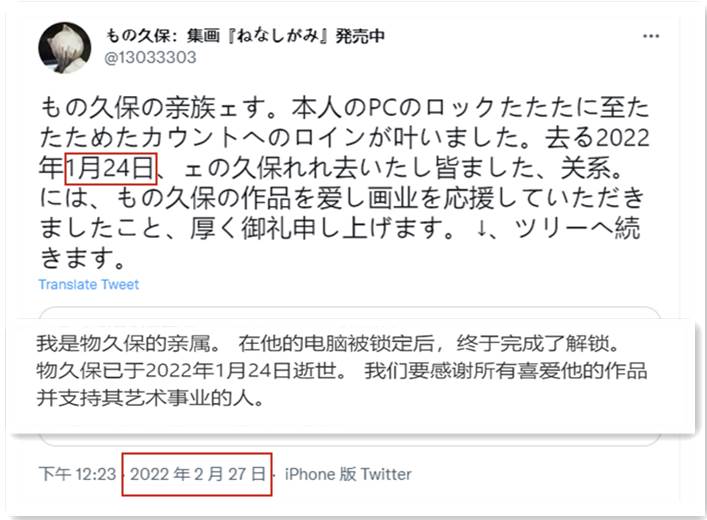
Task: Click the Chinese translation overlay text
Action: click(341, 371)
